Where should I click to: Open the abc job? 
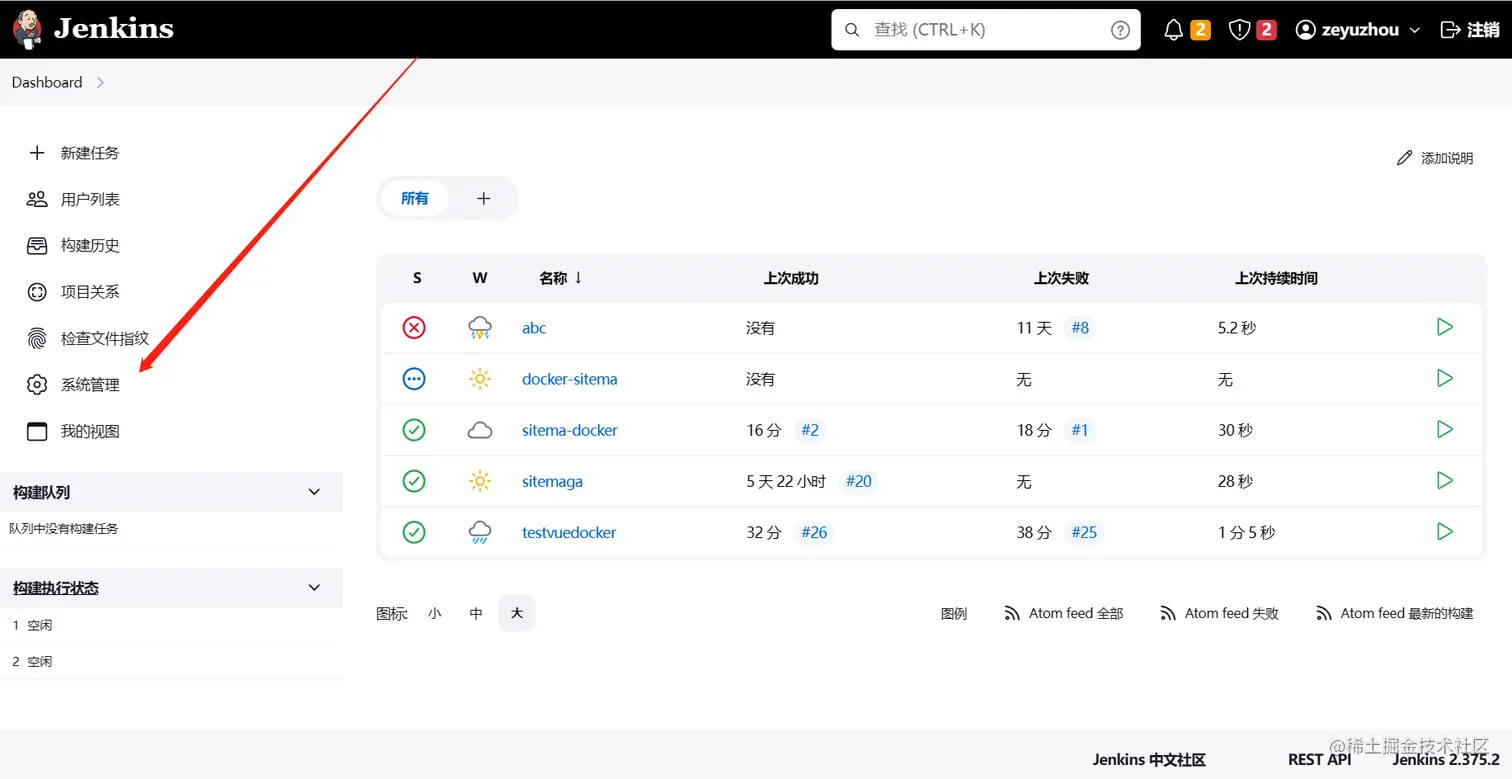(x=534, y=328)
